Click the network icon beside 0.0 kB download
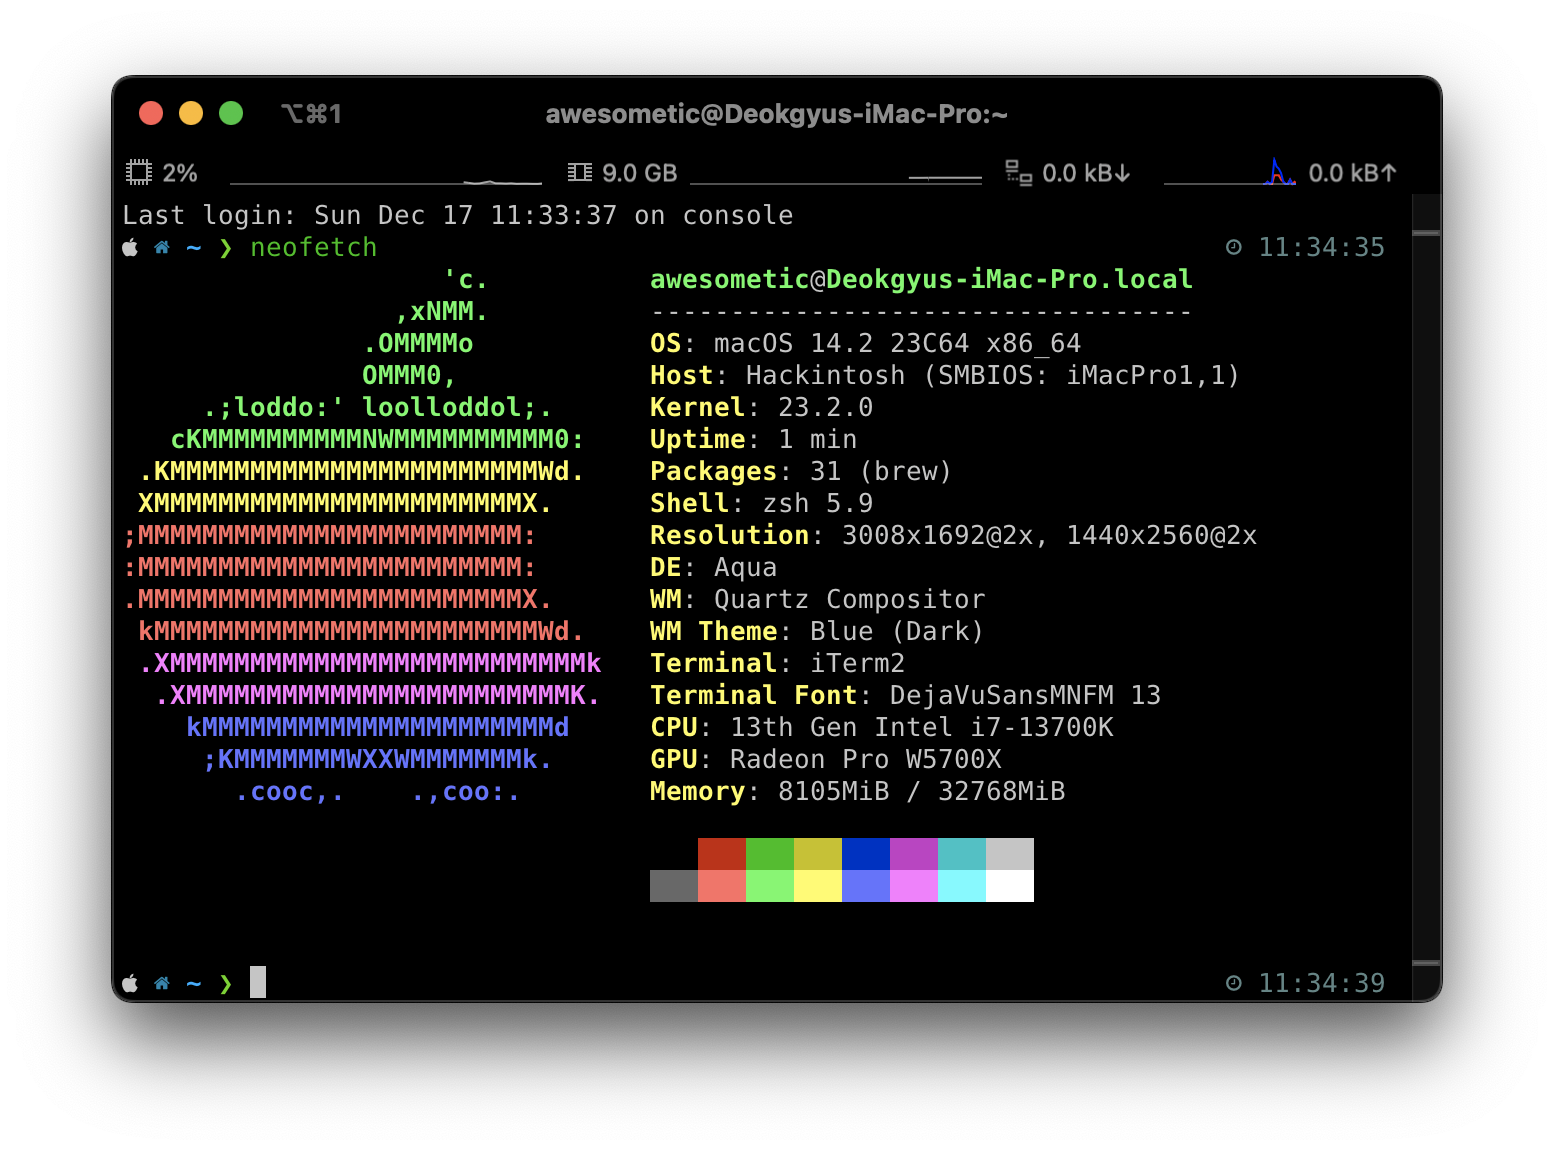The width and height of the screenshot is (1554, 1150). (x=1018, y=172)
